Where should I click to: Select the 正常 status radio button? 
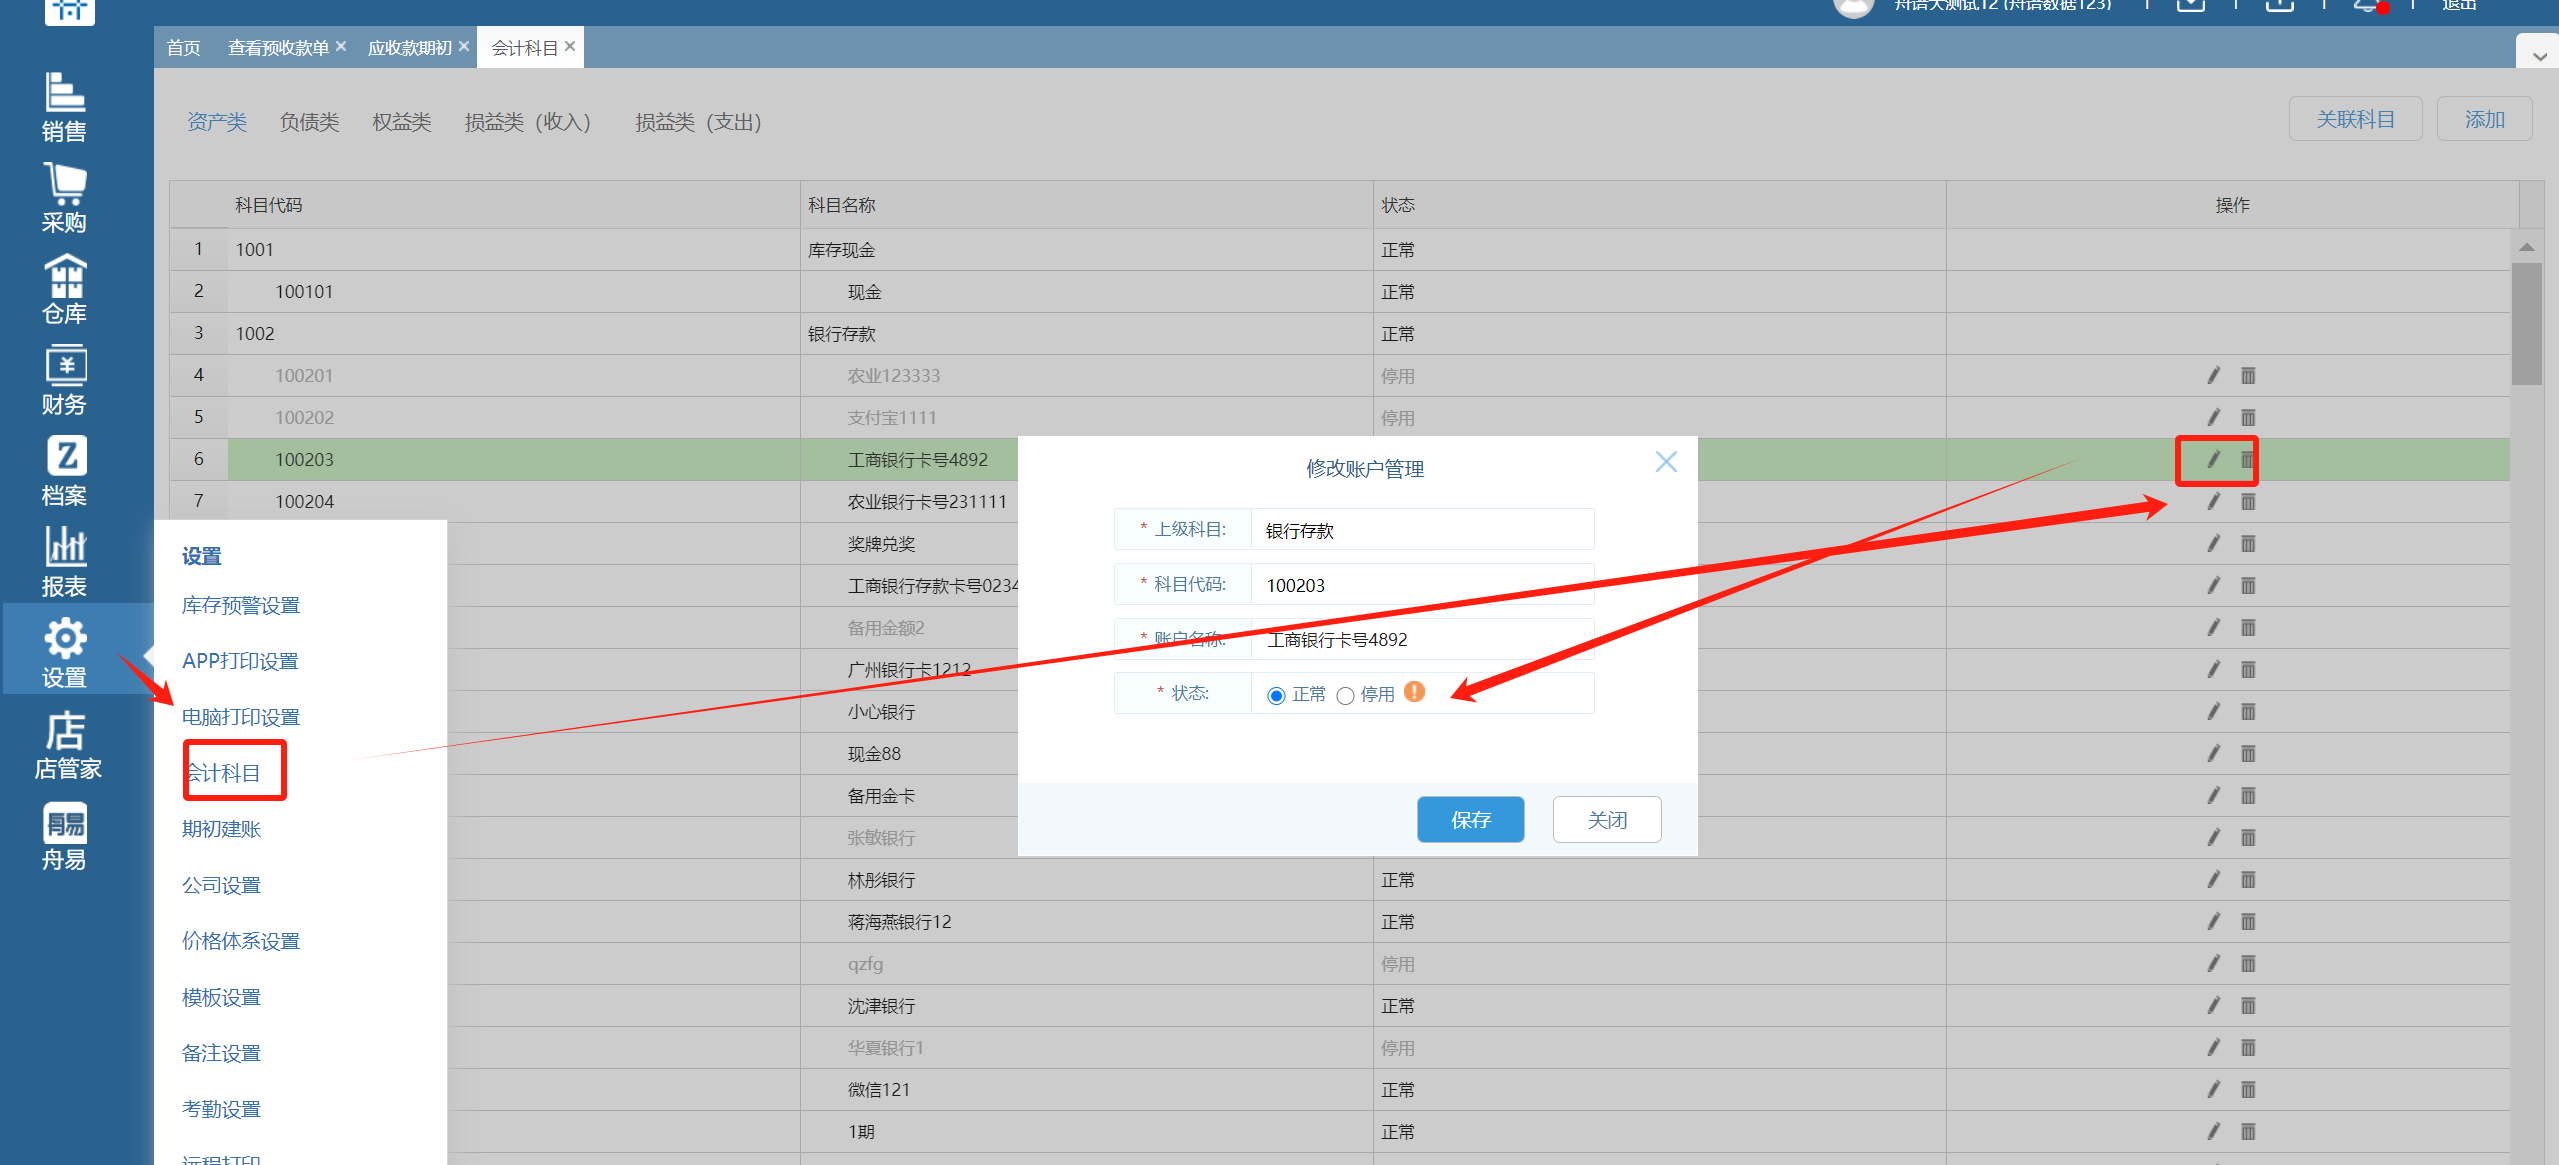tap(1276, 696)
